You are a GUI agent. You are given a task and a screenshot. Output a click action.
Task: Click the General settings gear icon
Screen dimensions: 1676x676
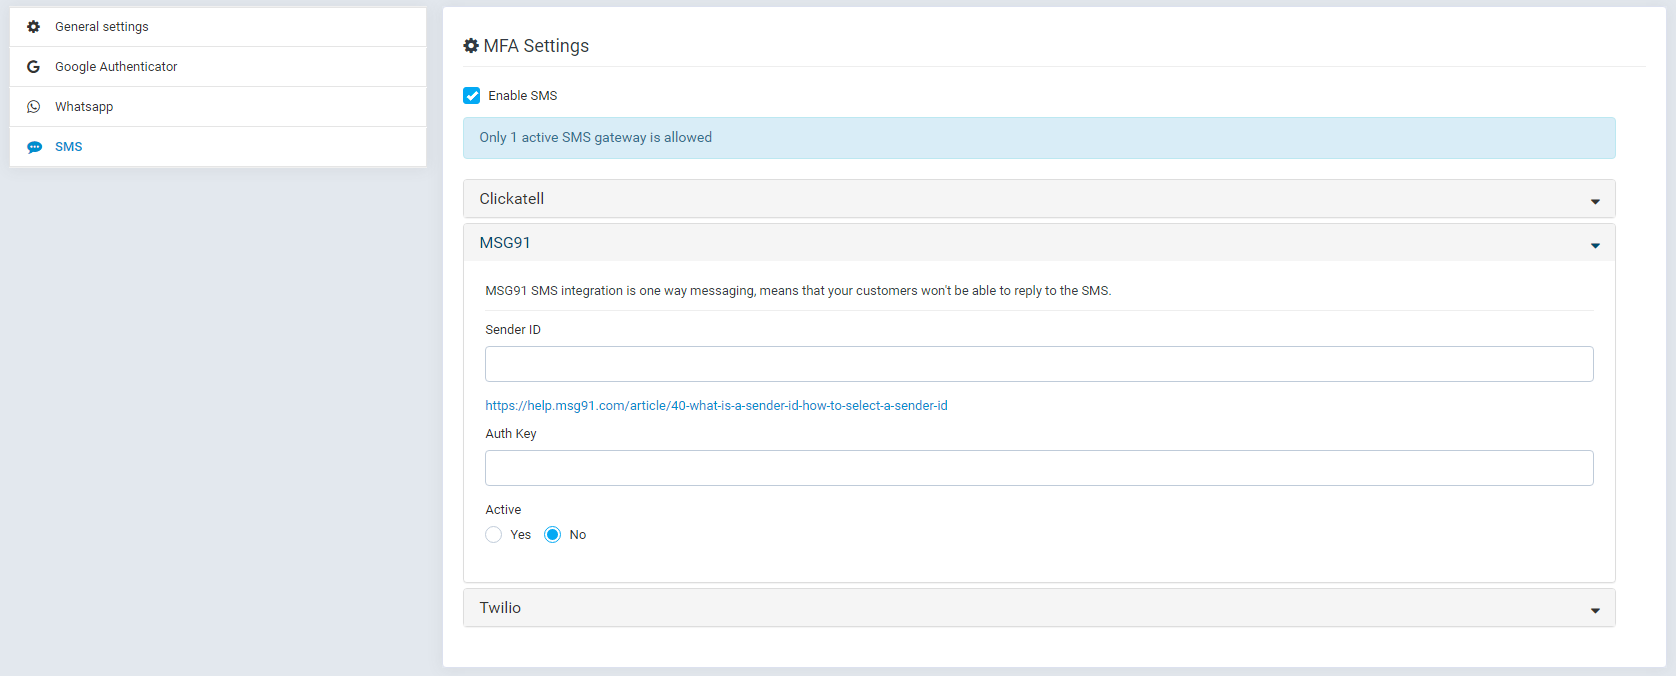pyautogui.click(x=33, y=27)
